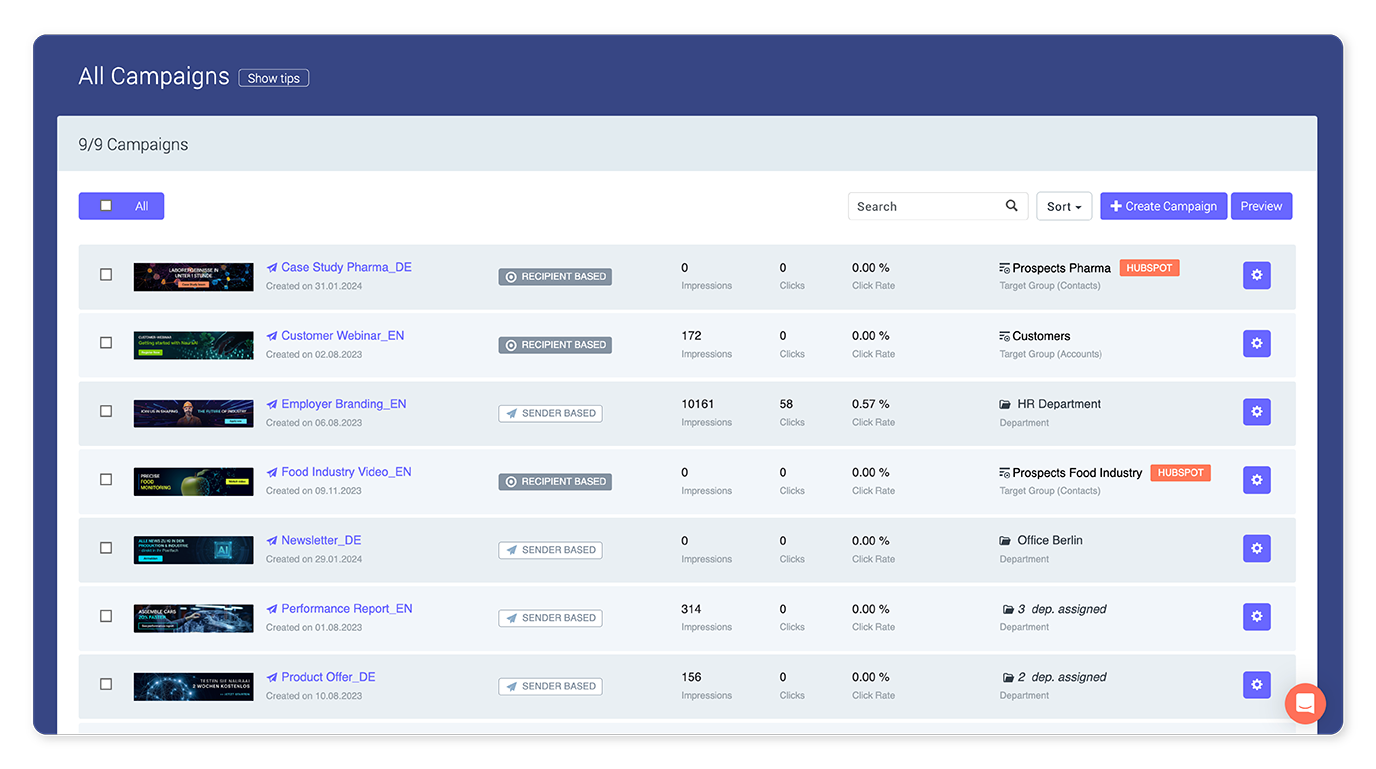Click the Show tips button
Image resolution: width=1376 pixels, height=769 pixels.
point(273,78)
